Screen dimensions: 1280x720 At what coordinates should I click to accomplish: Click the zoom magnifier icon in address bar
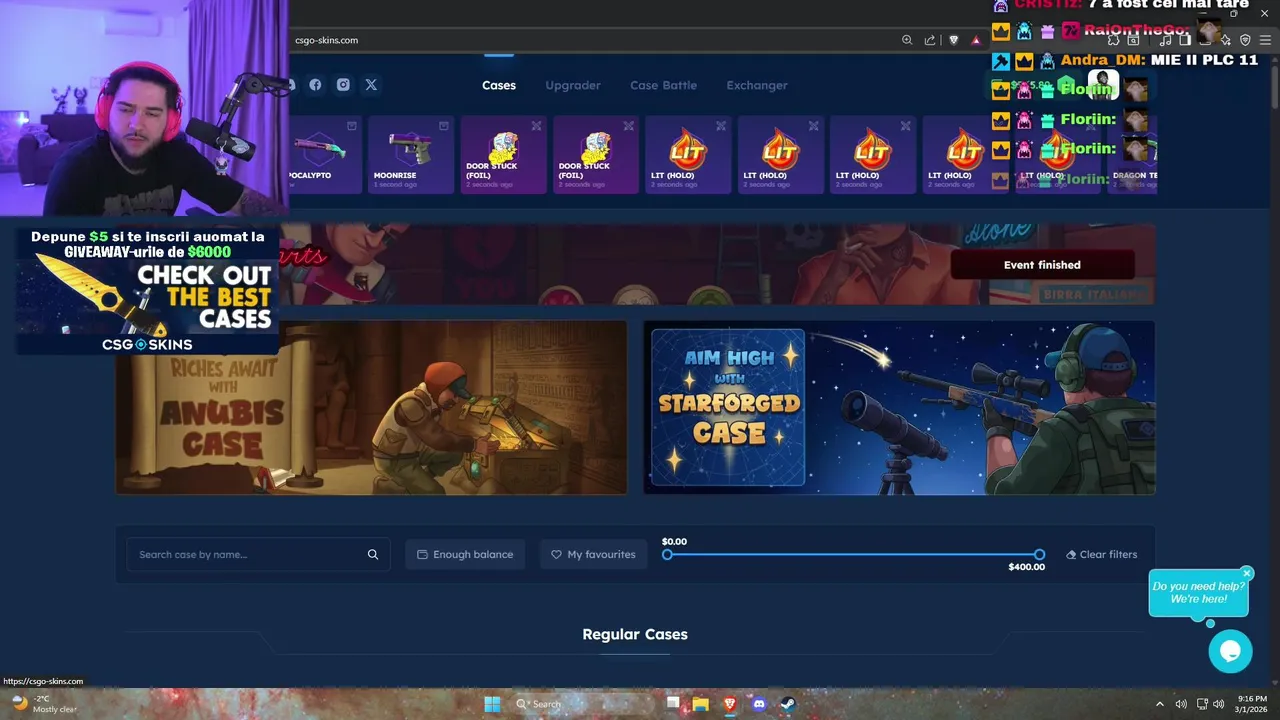[x=907, y=40]
